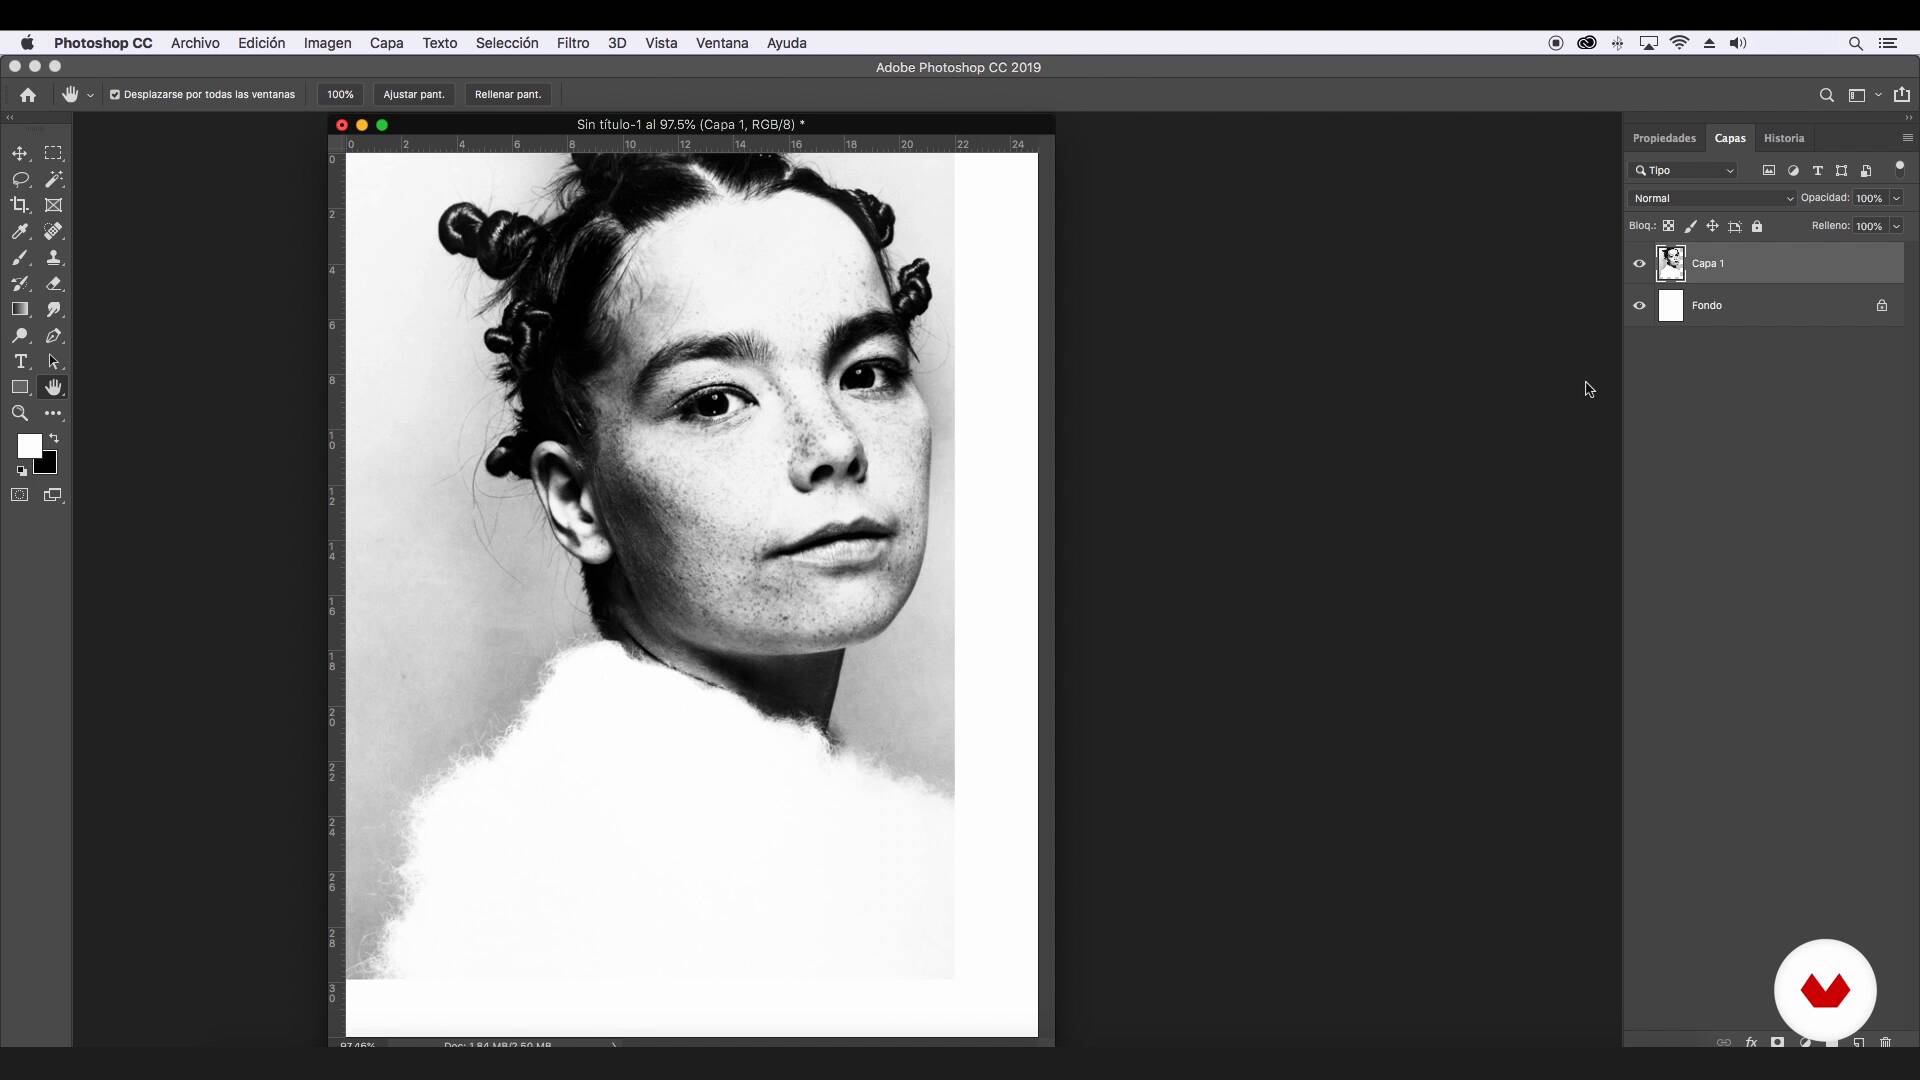Filter layers by smart objects
1920x1080 pixels.
point(1866,171)
